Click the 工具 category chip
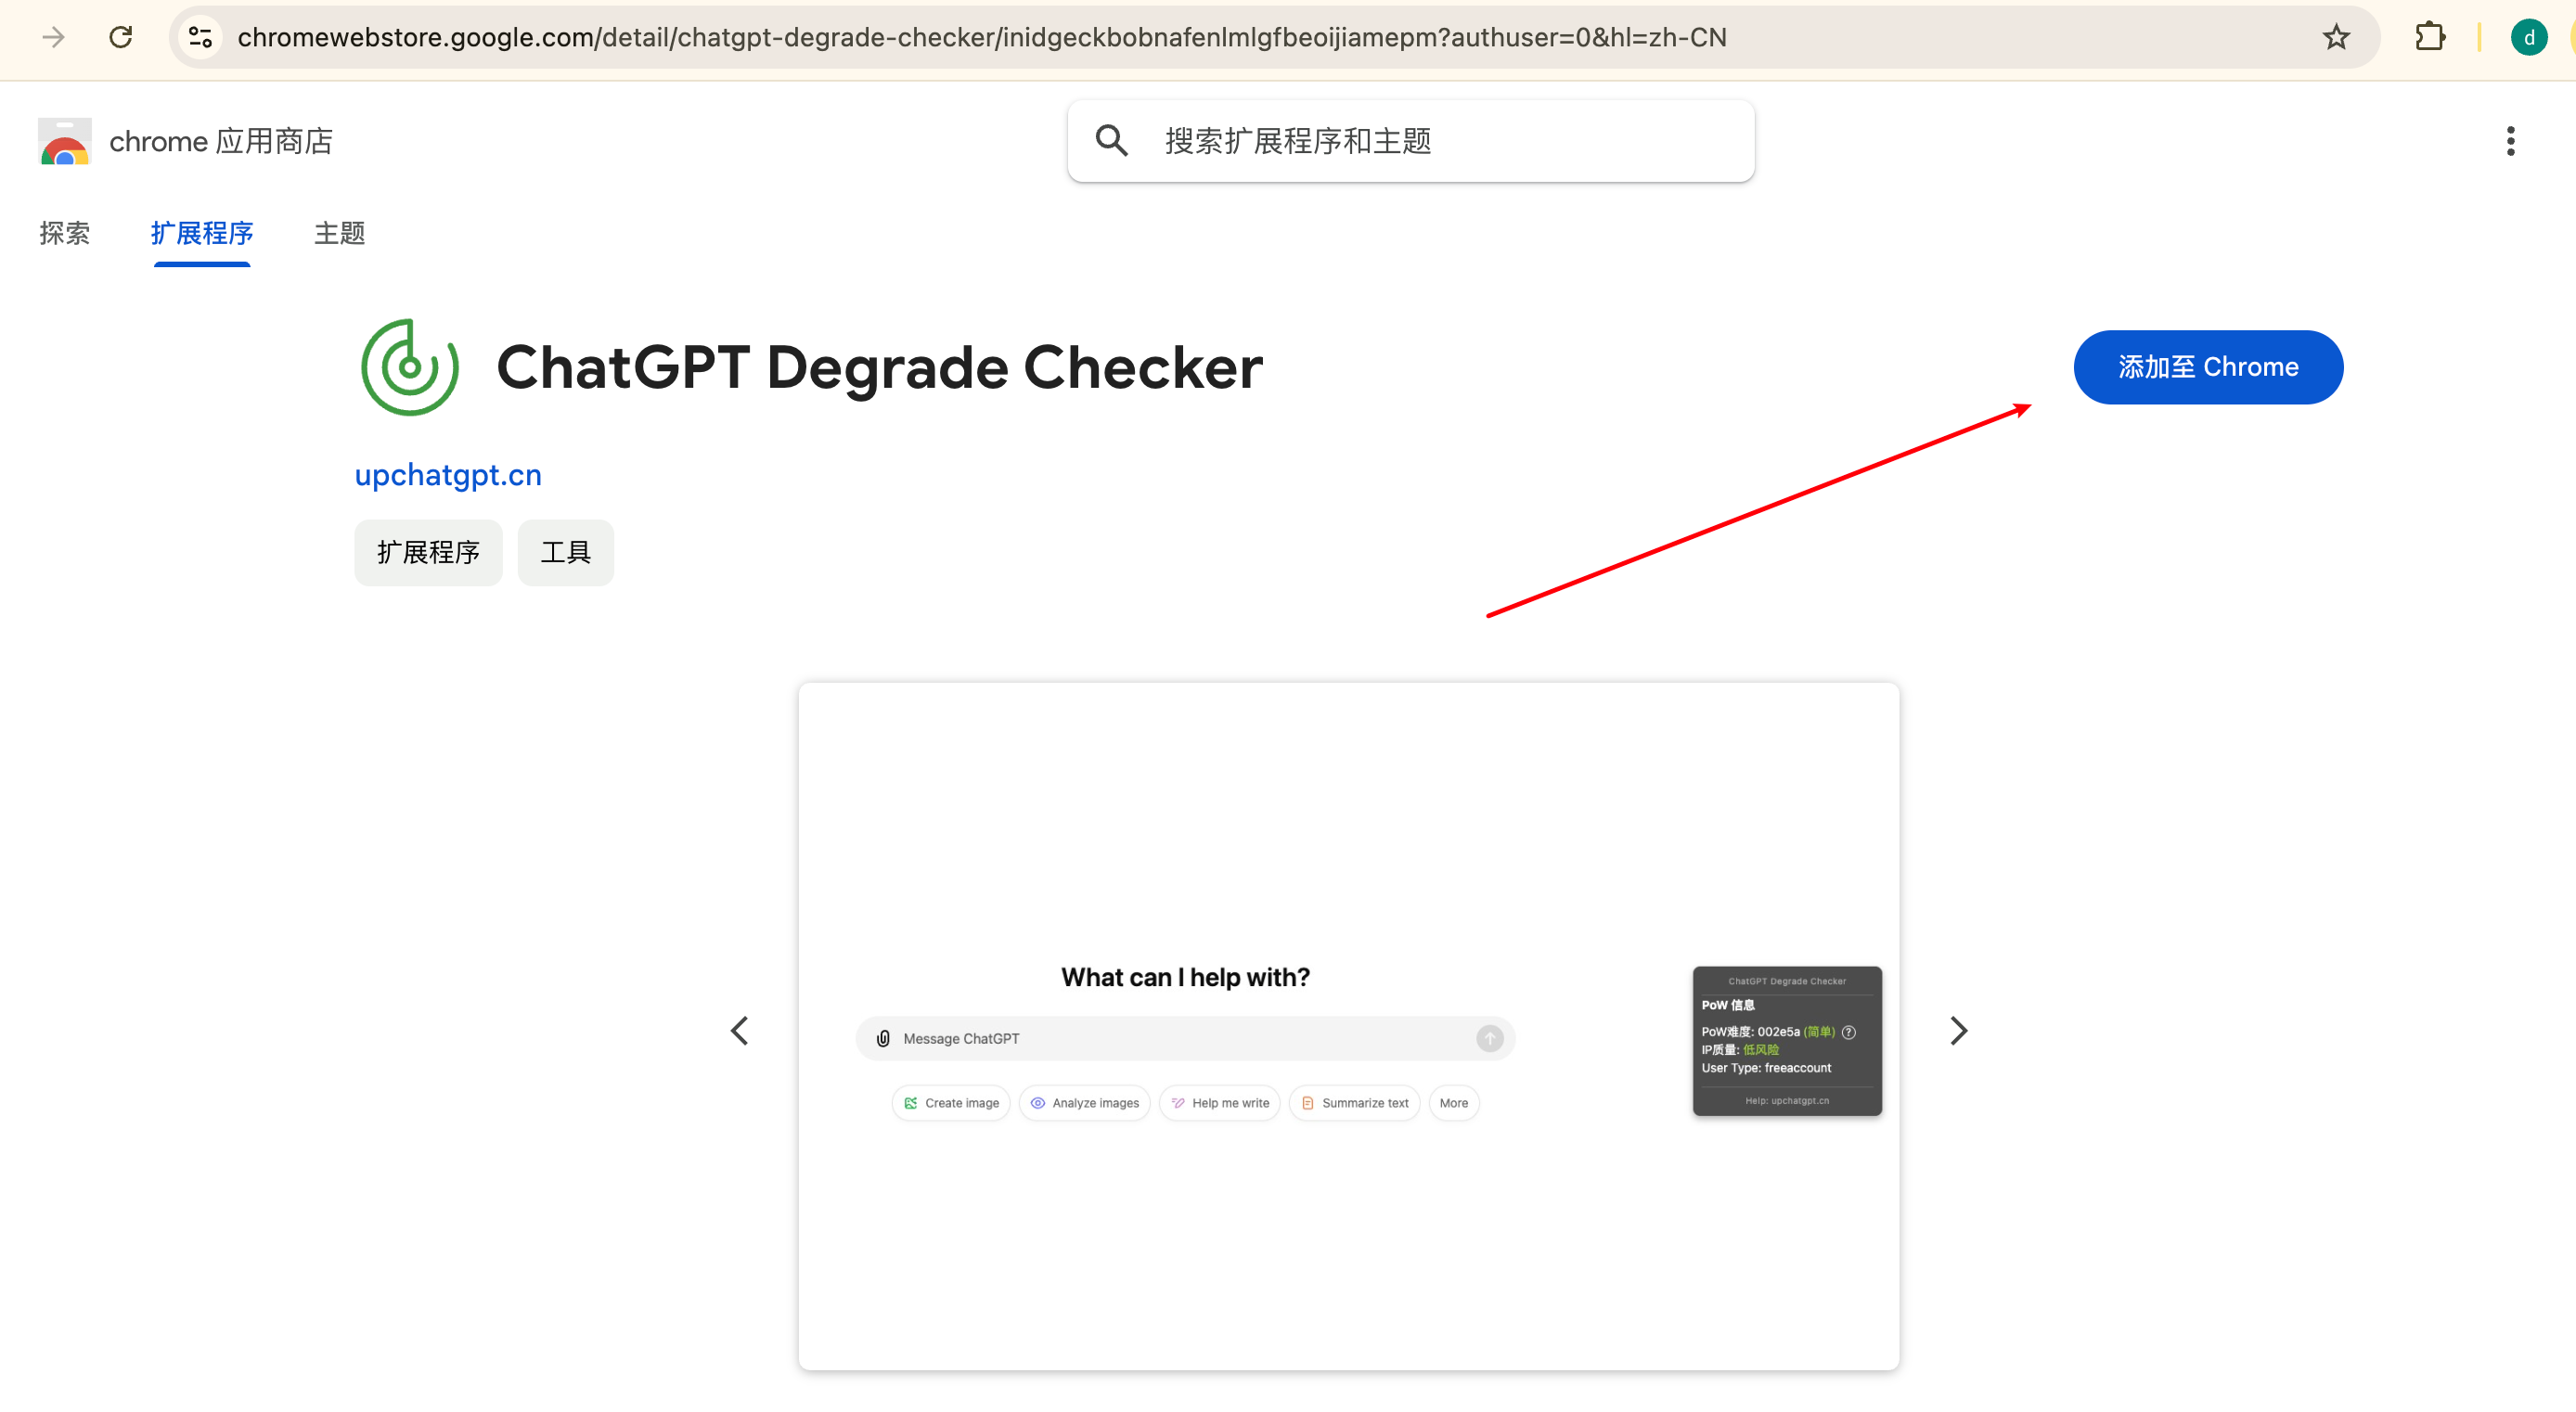The width and height of the screenshot is (2576, 1412). click(x=566, y=552)
